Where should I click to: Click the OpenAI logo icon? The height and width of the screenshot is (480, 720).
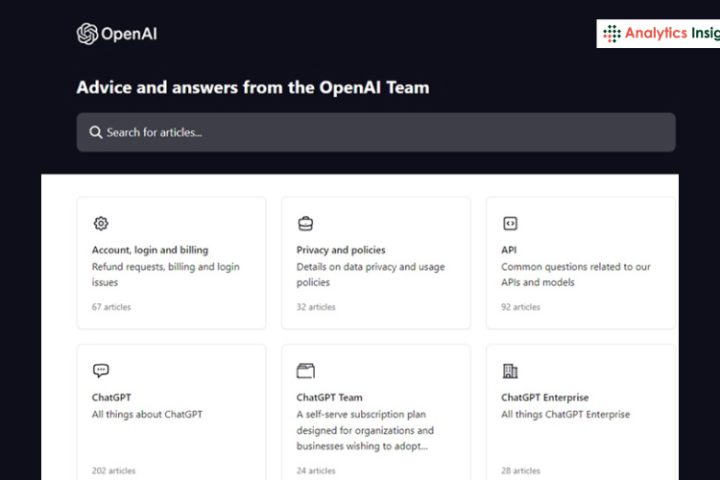tap(88, 34)
